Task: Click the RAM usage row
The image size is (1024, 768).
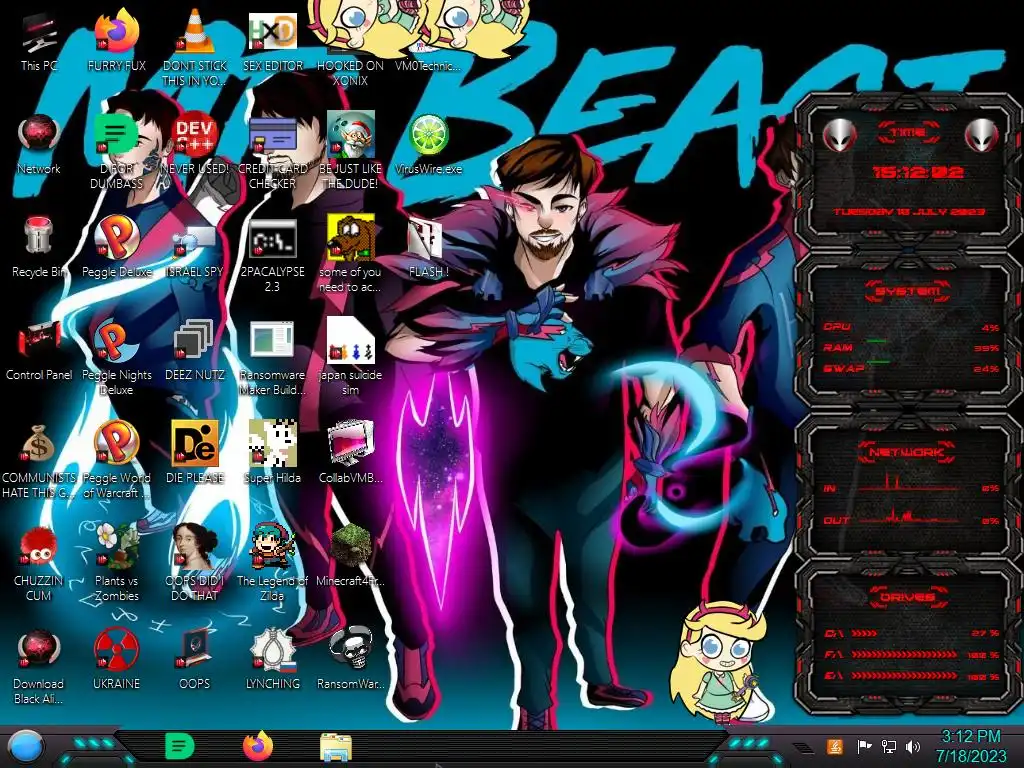Action: coord(912,347)
